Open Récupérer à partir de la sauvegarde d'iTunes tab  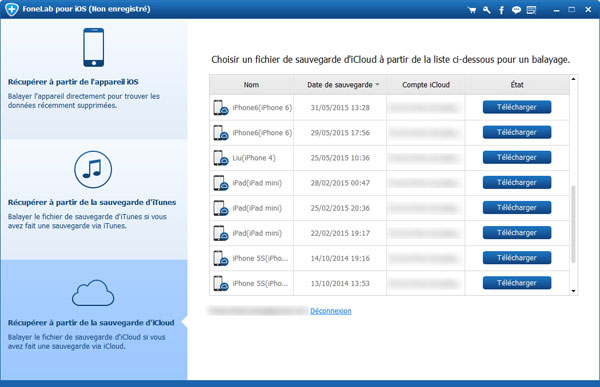[94, 199]
